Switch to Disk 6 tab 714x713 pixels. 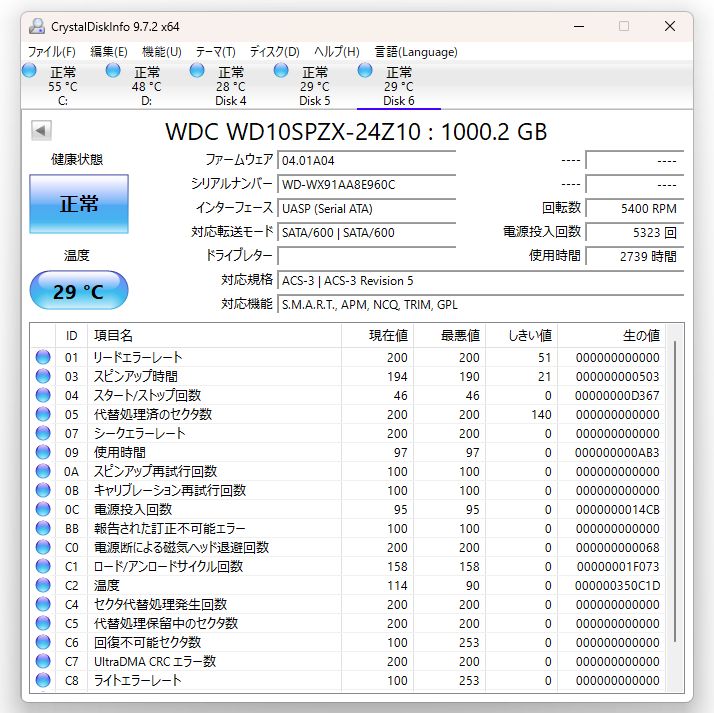398,87
